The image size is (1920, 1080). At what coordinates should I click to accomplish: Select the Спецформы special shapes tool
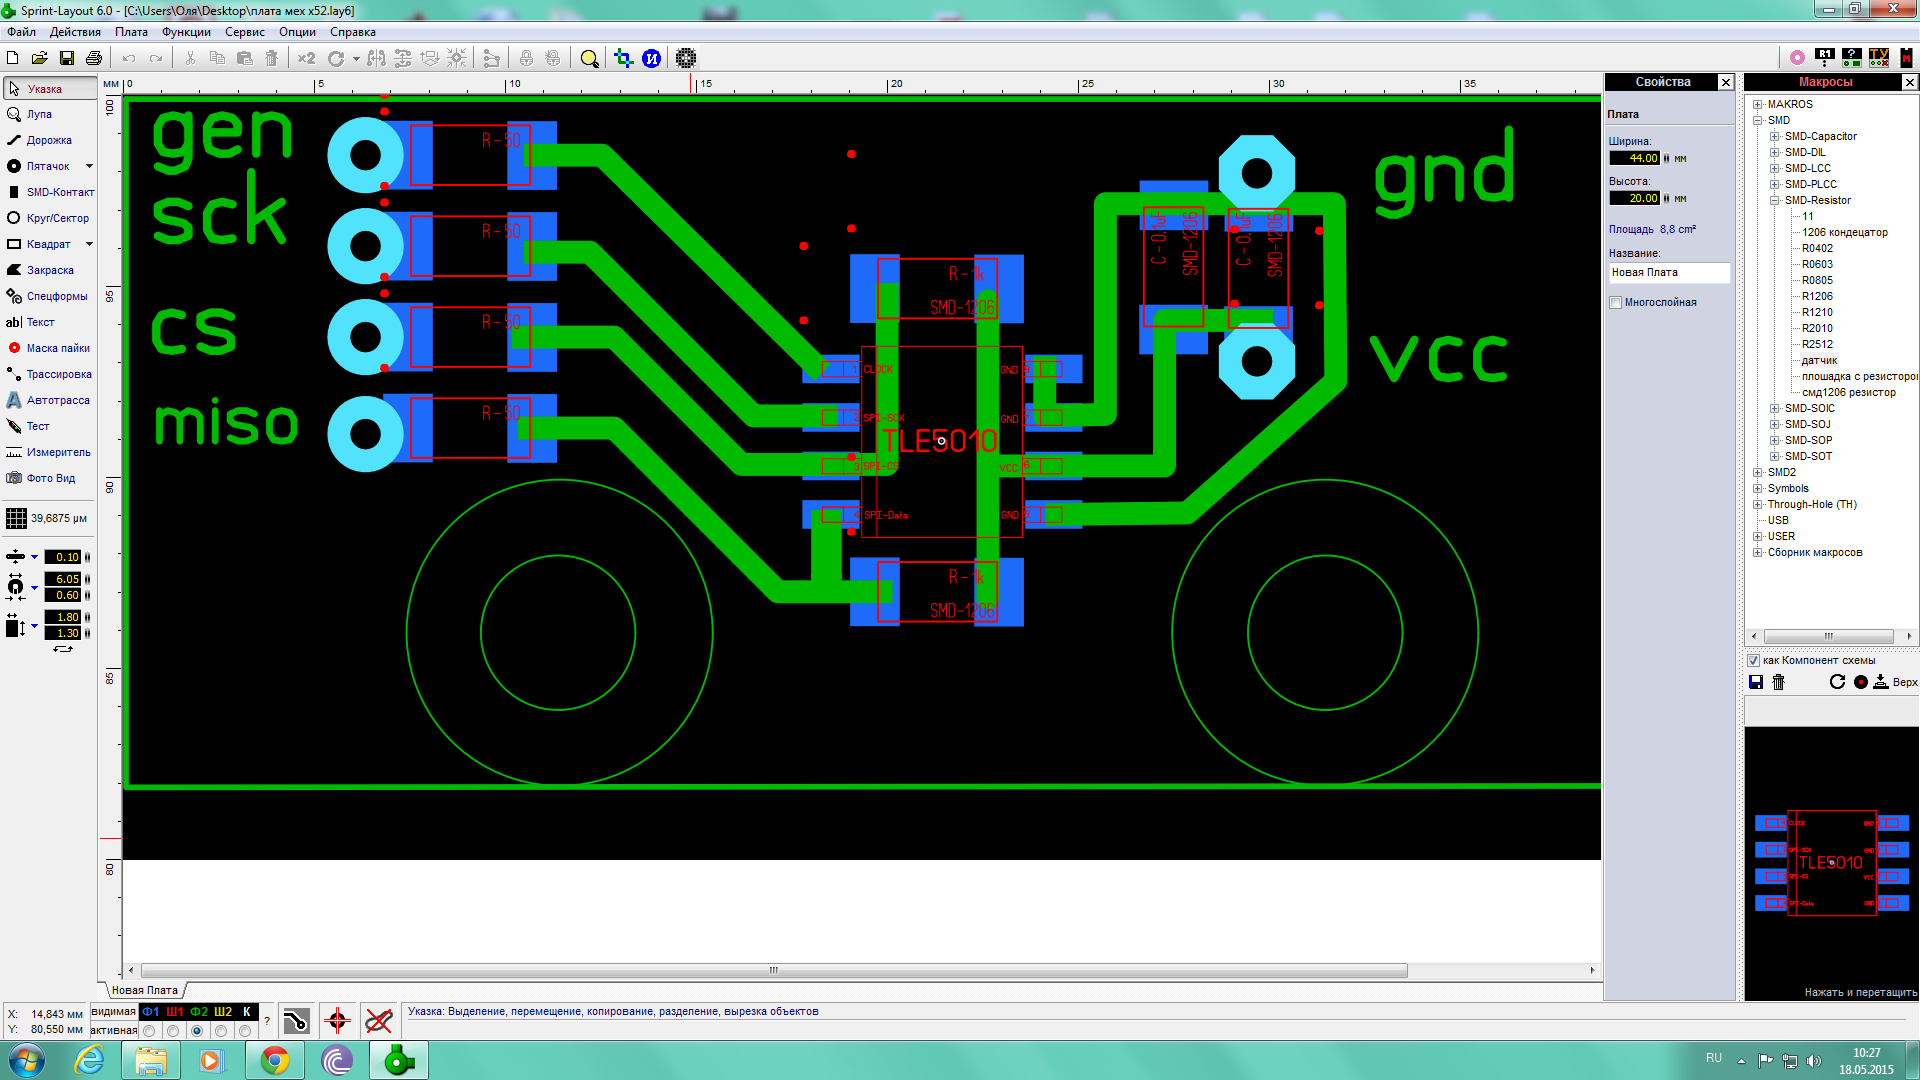[49, 296]
